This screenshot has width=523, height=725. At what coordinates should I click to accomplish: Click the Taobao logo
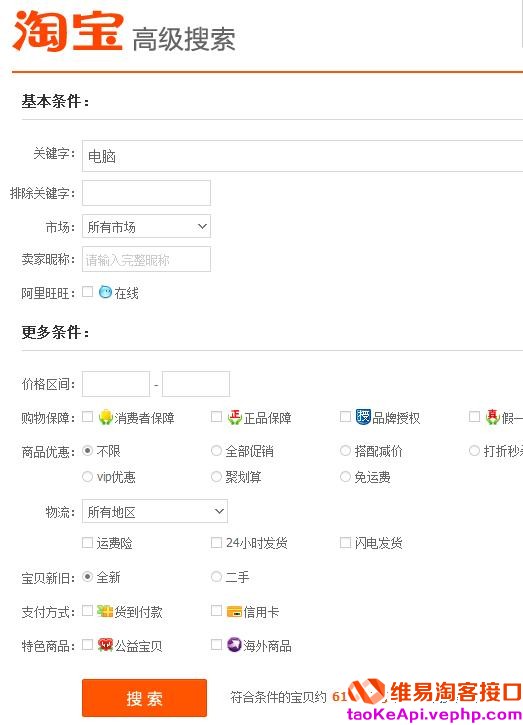click(x=68, y=31)
